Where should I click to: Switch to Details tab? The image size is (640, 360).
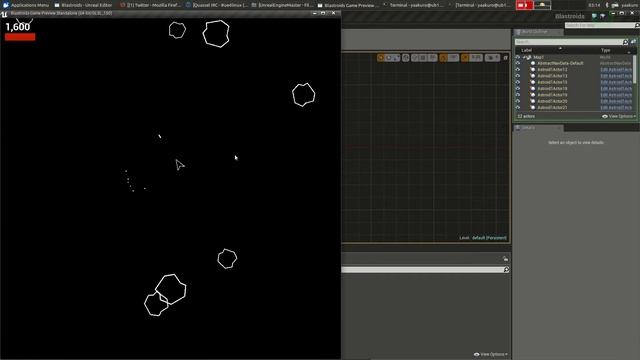(x=538, y=128)
